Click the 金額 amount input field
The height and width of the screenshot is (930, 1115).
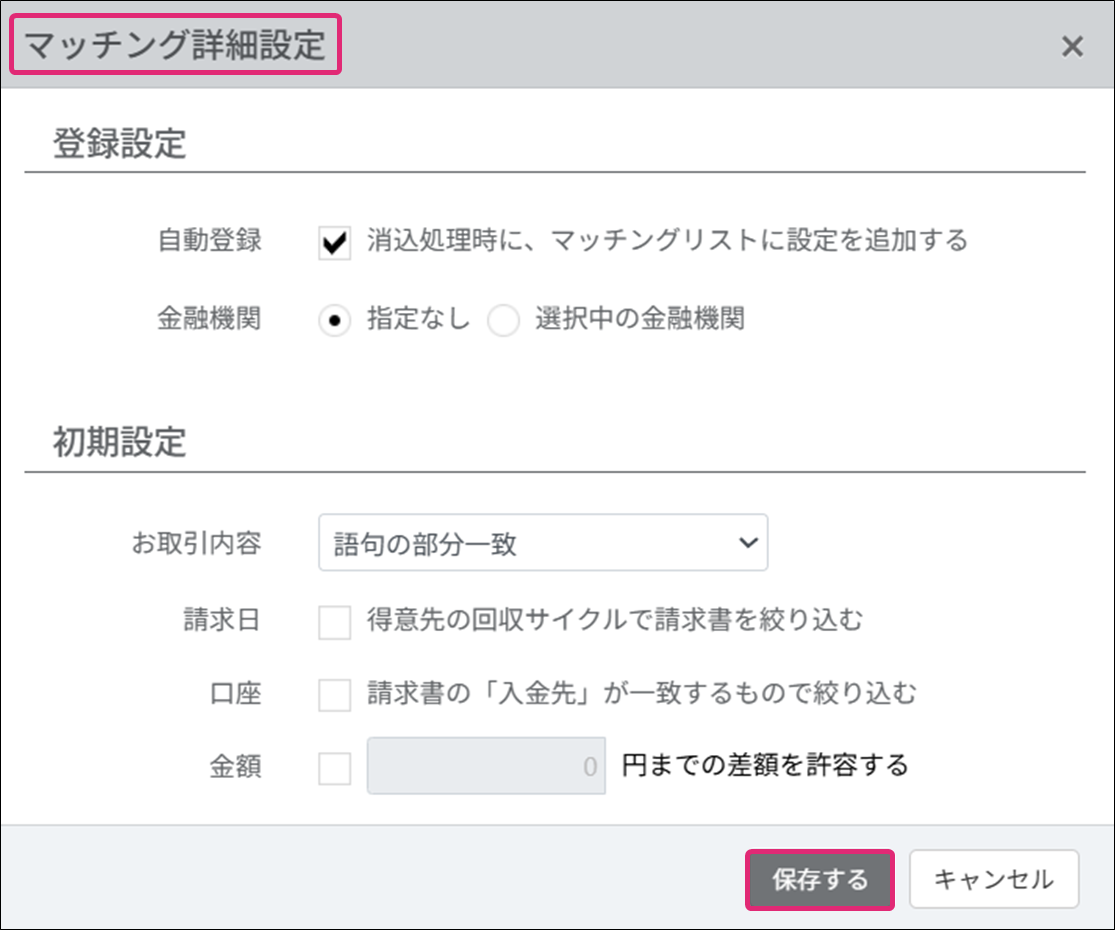(x=486, y=767)
